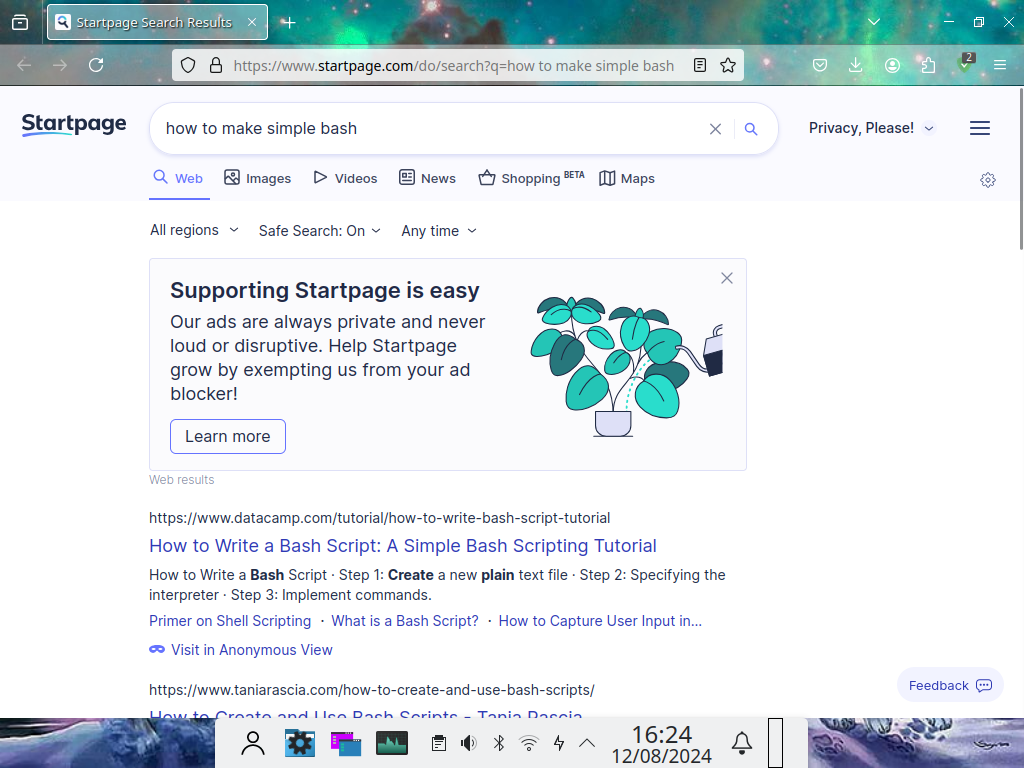Image resolution: width=1024 pixels, height=768 pixels.
Task: Open the Bluetooth tray icon
Action: click(x=499, y=743)
